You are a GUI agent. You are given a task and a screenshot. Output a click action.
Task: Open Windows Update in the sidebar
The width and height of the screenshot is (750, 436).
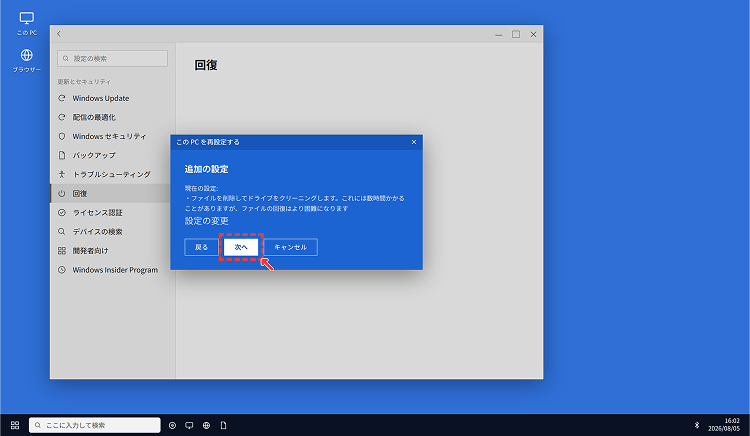coord(113,98)
